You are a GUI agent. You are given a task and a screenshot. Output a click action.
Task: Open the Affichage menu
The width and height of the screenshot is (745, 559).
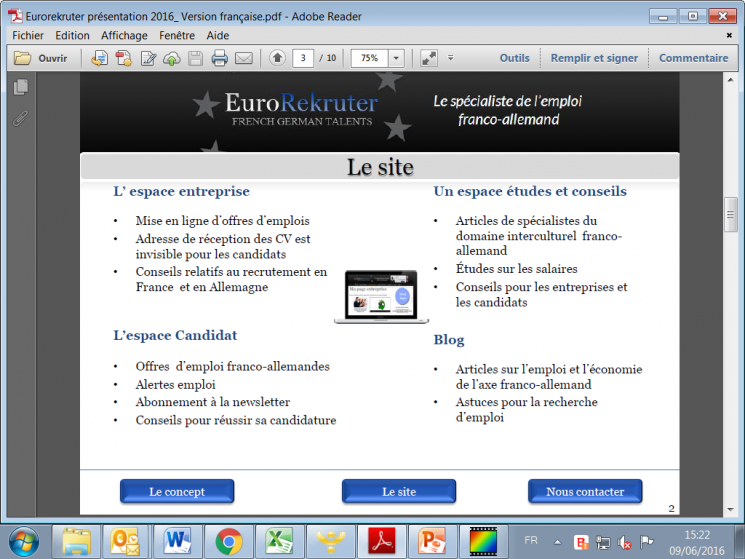point(124,36)
